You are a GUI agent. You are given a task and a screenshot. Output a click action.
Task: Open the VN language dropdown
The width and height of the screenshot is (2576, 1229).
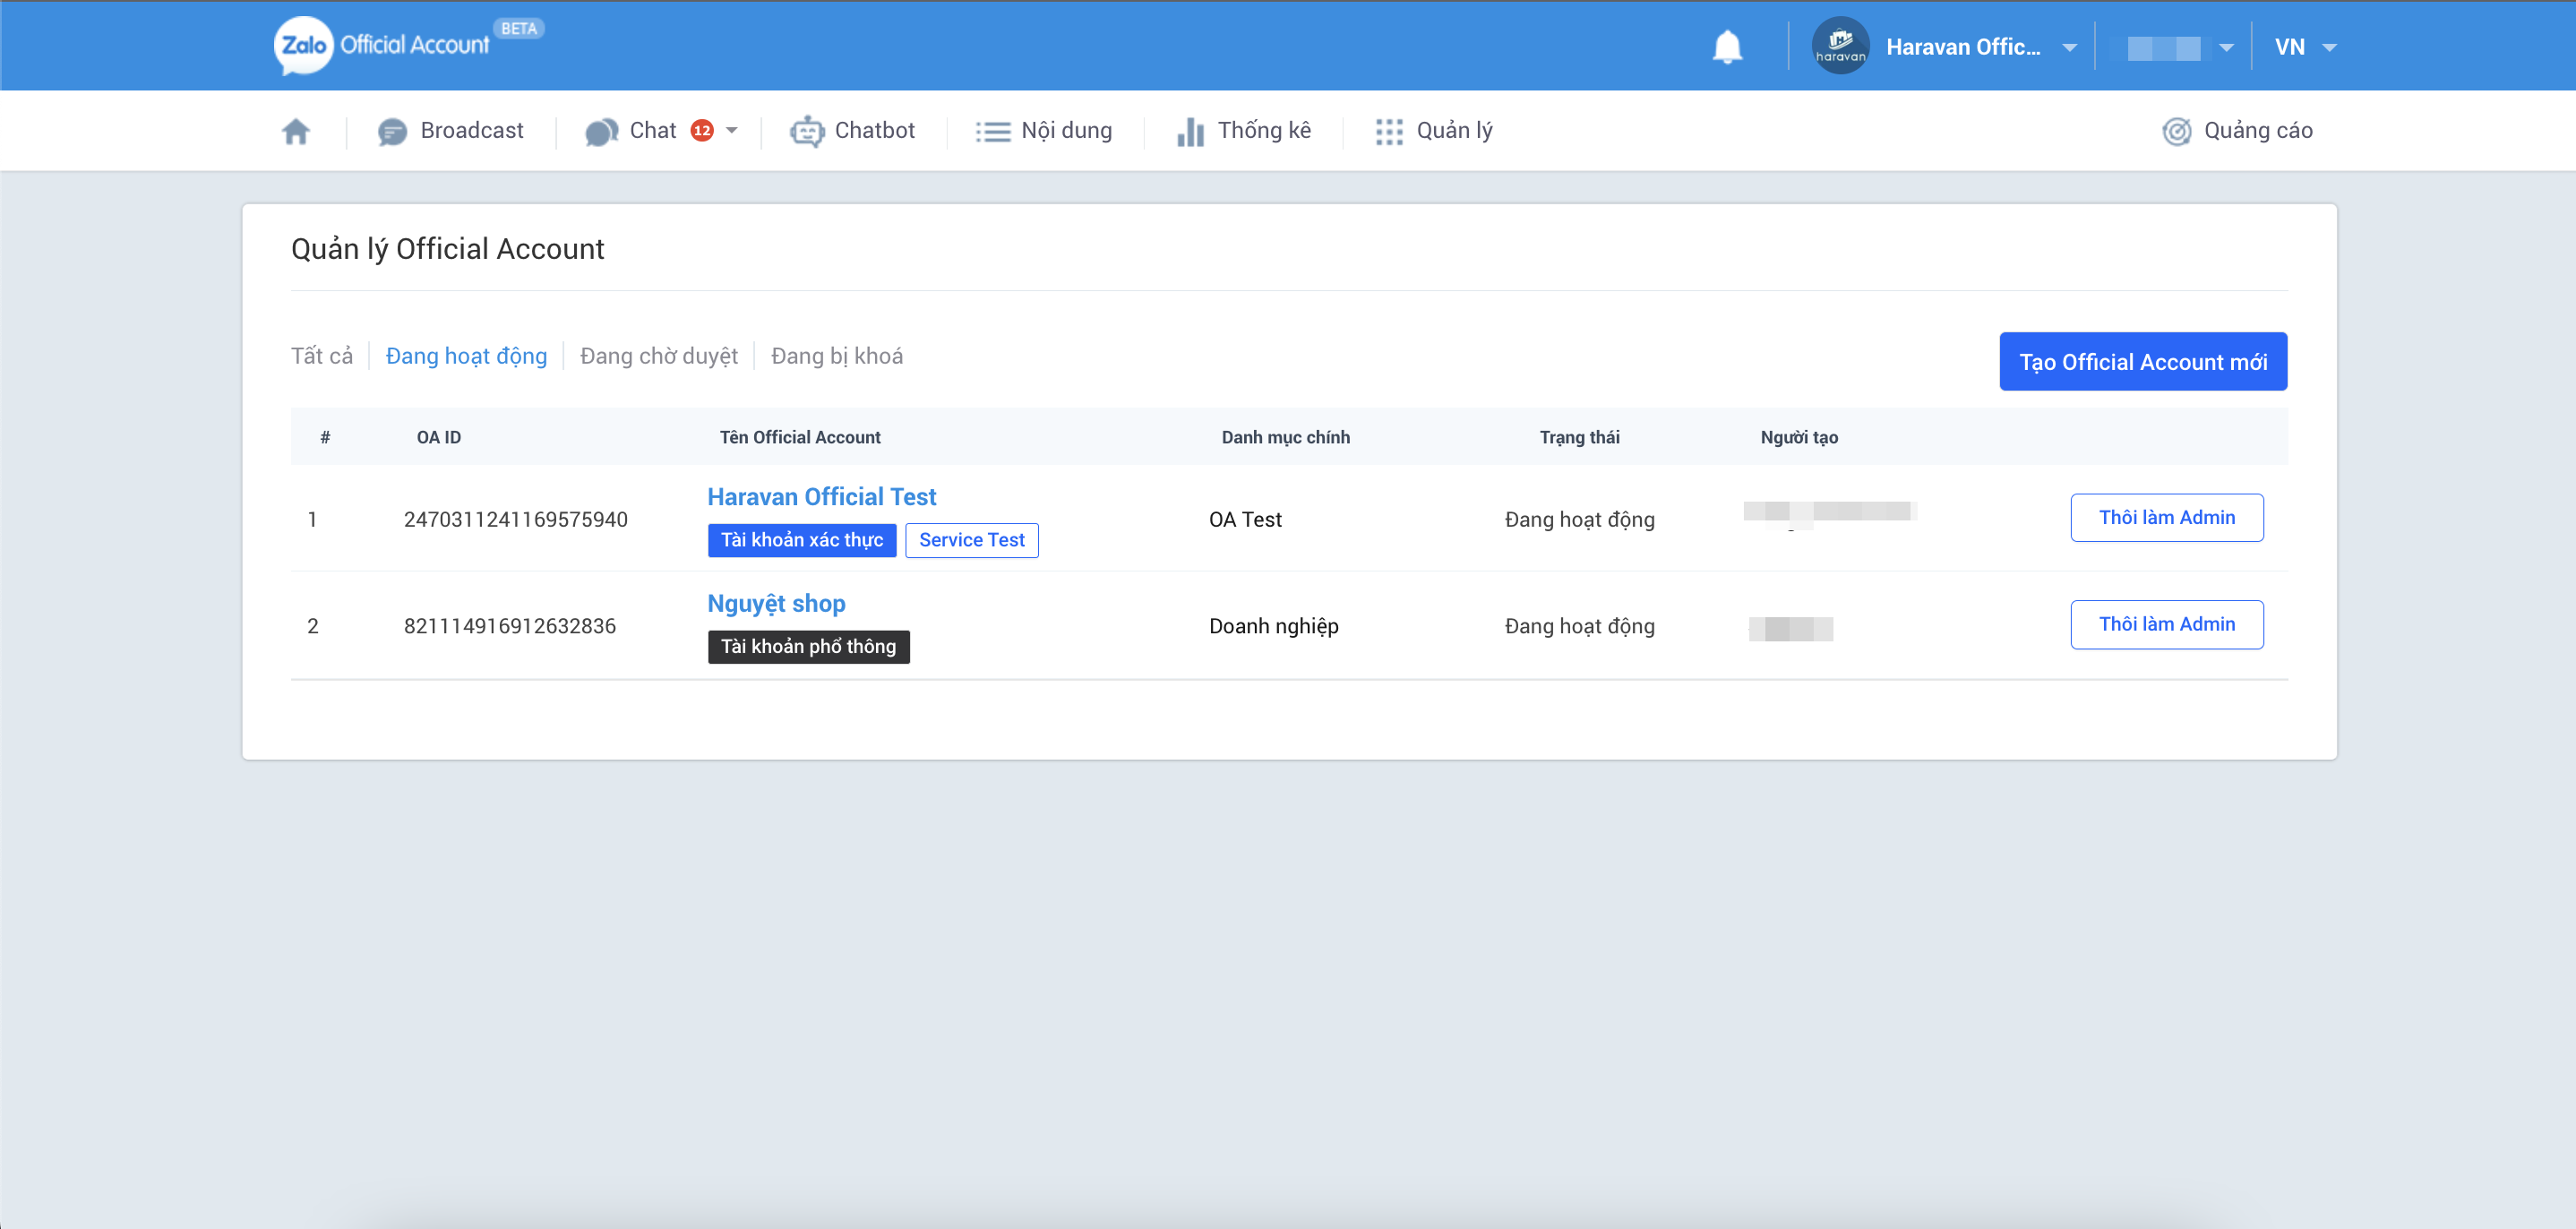(2305, 47)
